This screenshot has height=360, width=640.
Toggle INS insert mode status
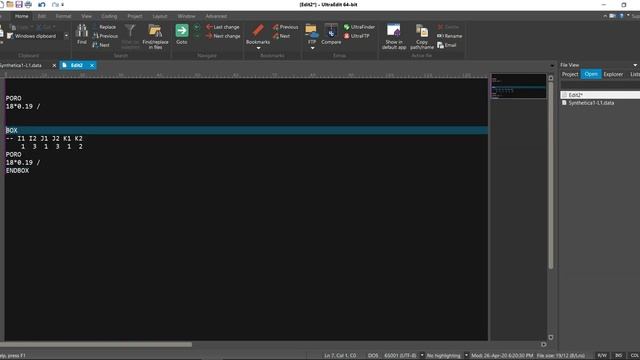tap(618, 356)
